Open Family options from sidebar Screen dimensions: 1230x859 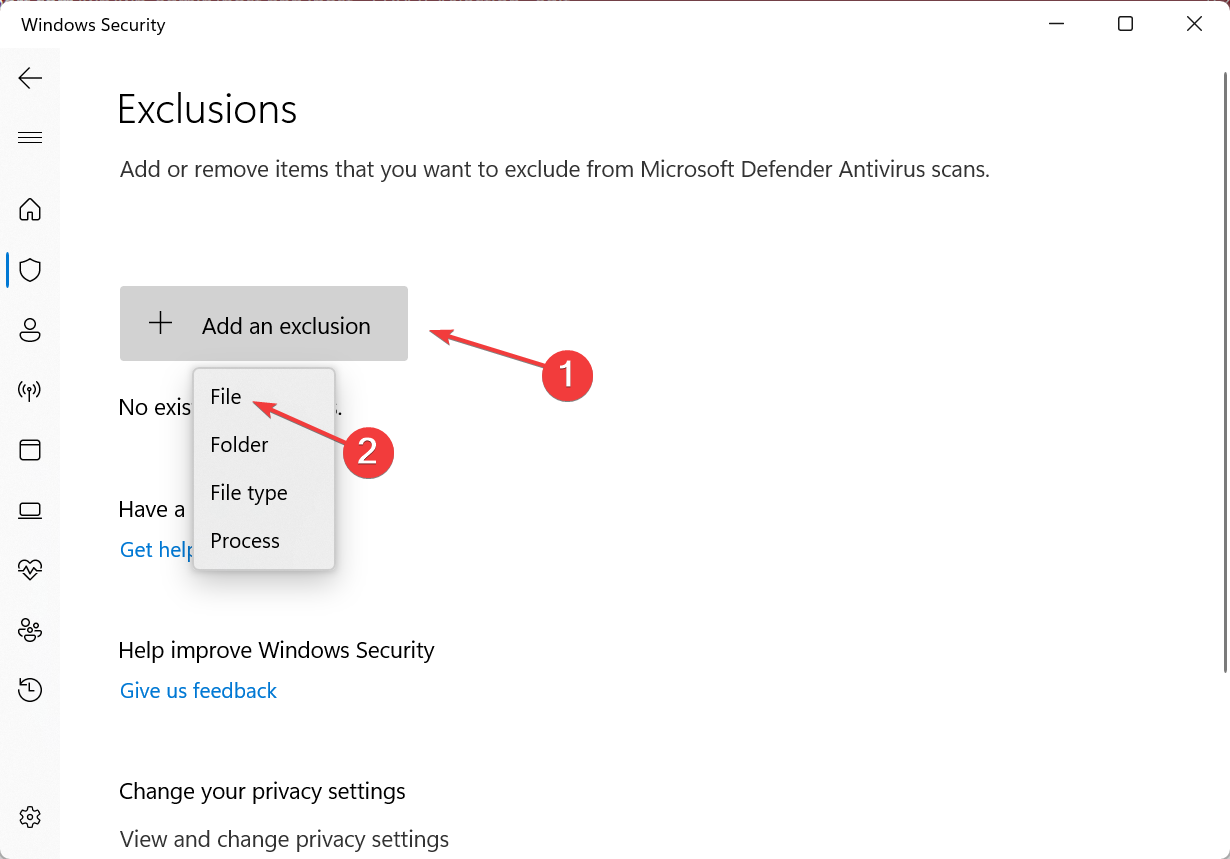tap(30, 630)
